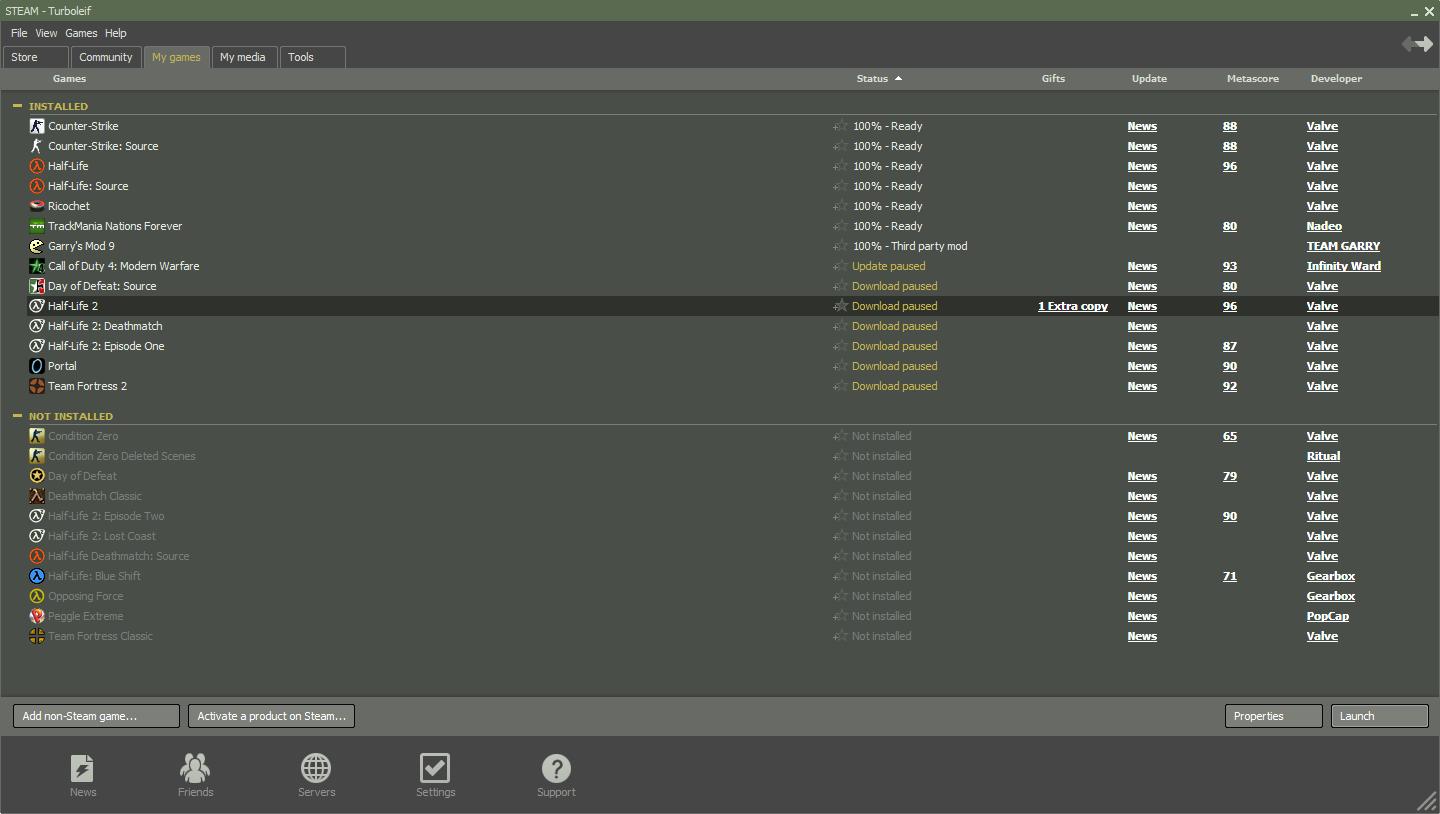Click the Counter-Strike game icon
Image resolution: width=1440 pixels, height=814 pixels.
pyautogui.click(x=37, y=126)
